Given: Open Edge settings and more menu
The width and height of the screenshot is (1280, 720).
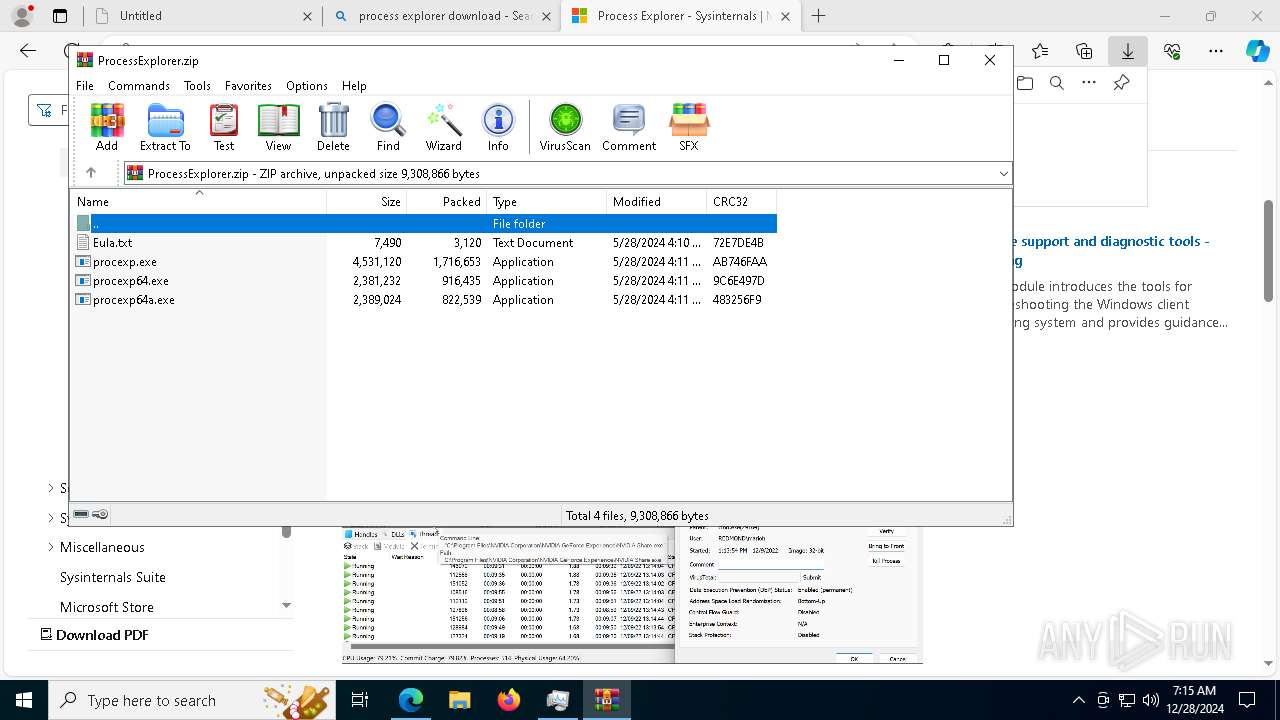Looking at the screenshot, I should (1215, 51).
